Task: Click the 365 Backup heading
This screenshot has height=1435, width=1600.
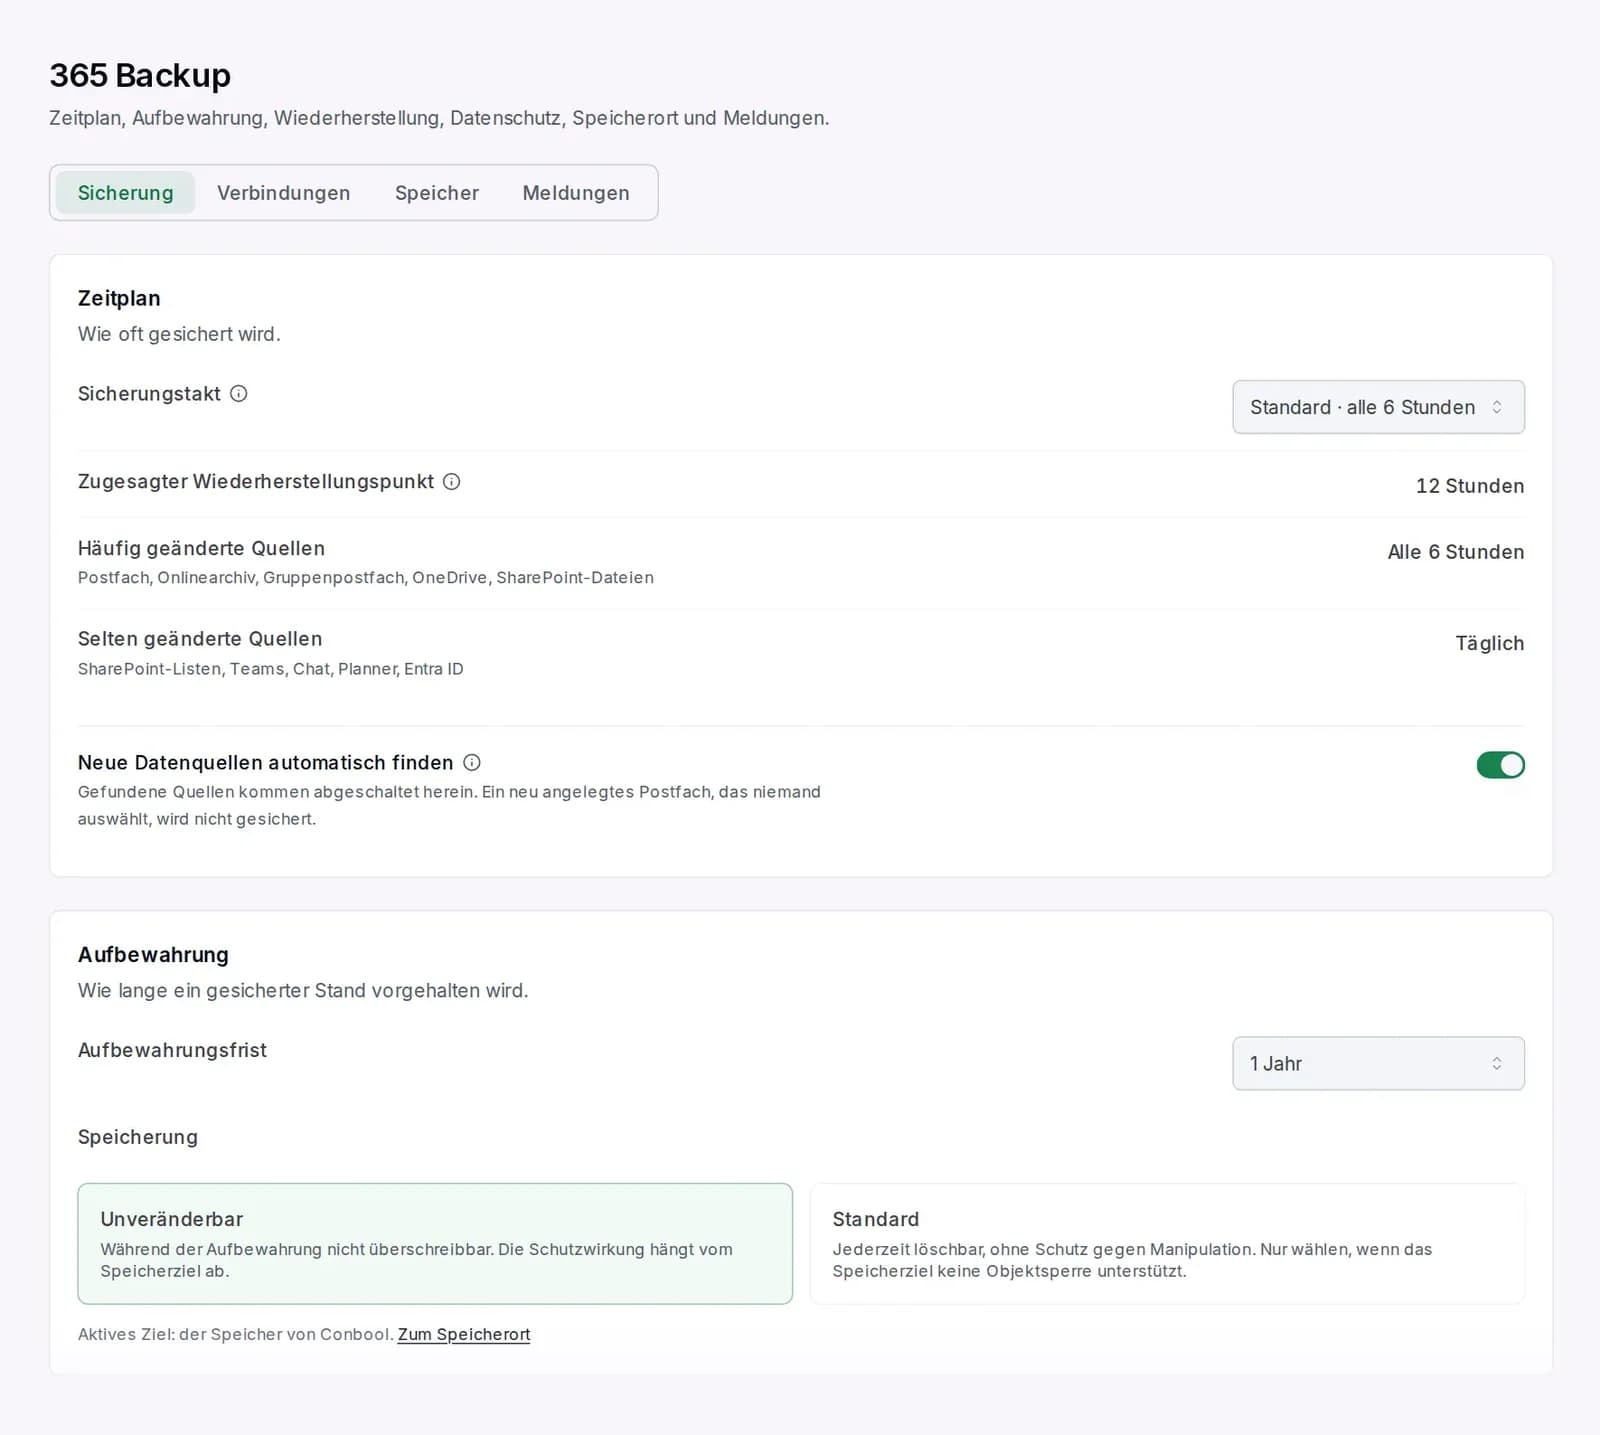Action: [140, 76]
